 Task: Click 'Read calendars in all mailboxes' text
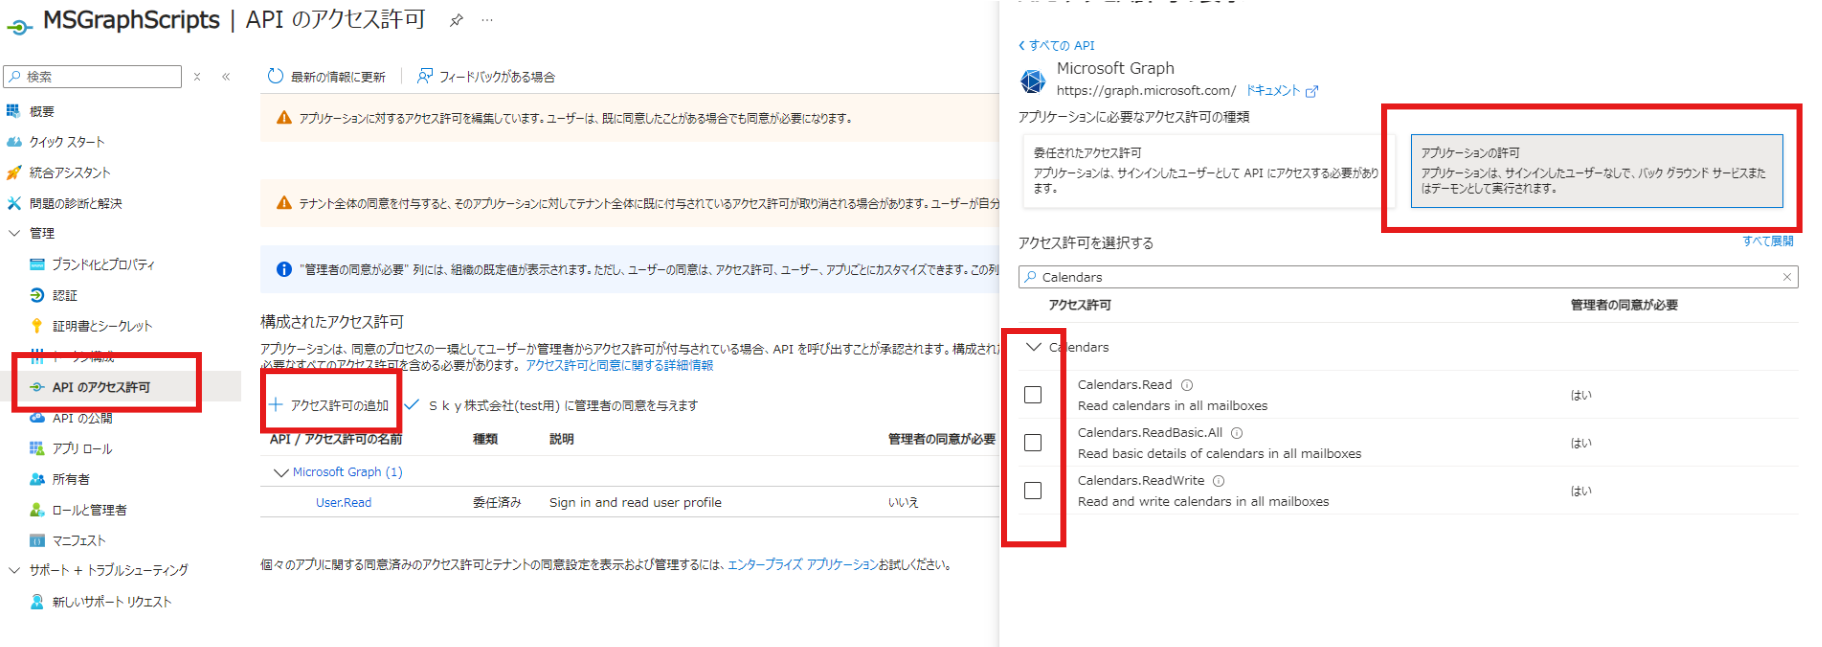click(x=1172, y=406)
